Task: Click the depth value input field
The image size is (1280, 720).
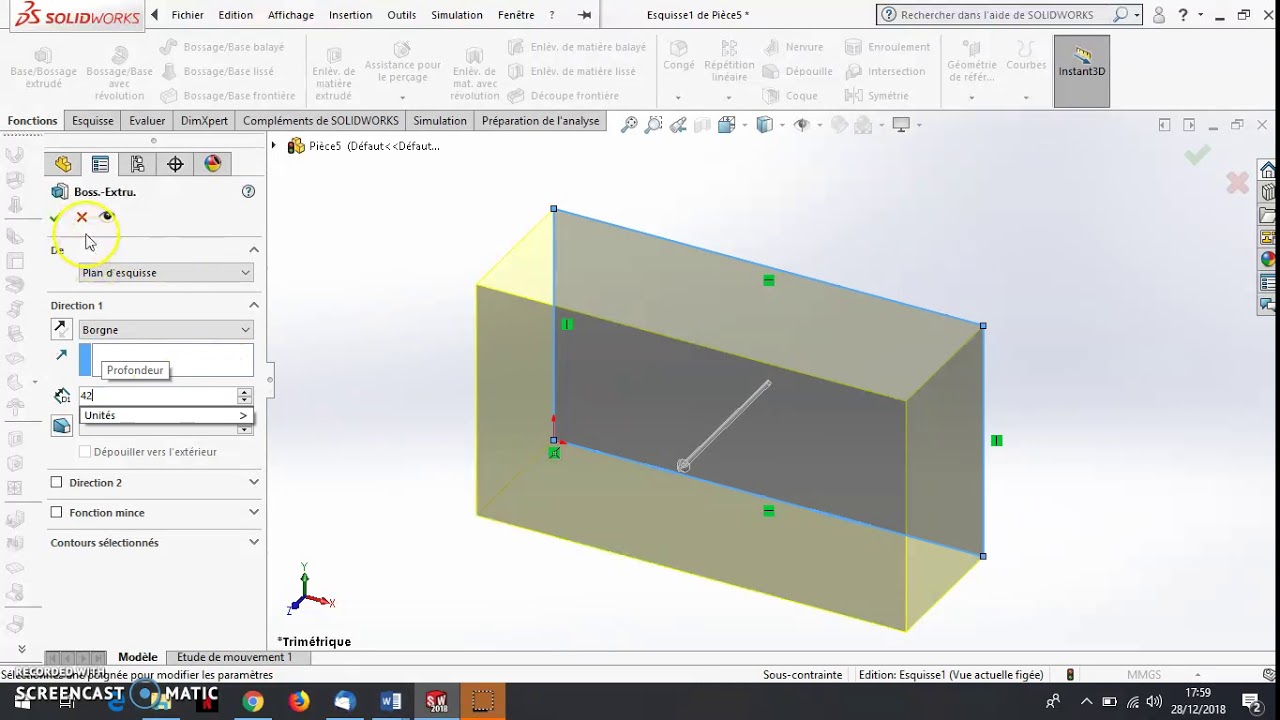Action: click(157, 396)
